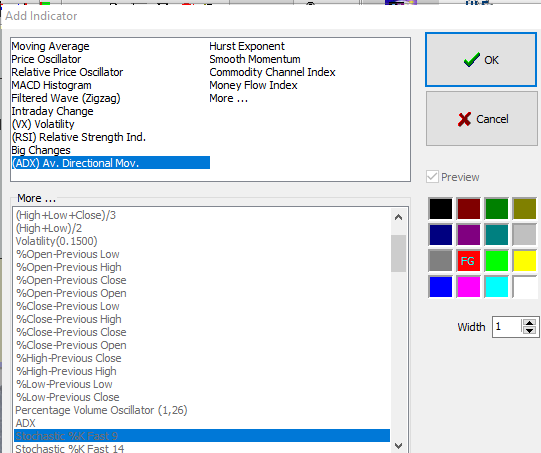Choose the bright blue color swatch

tap(440, 286)
